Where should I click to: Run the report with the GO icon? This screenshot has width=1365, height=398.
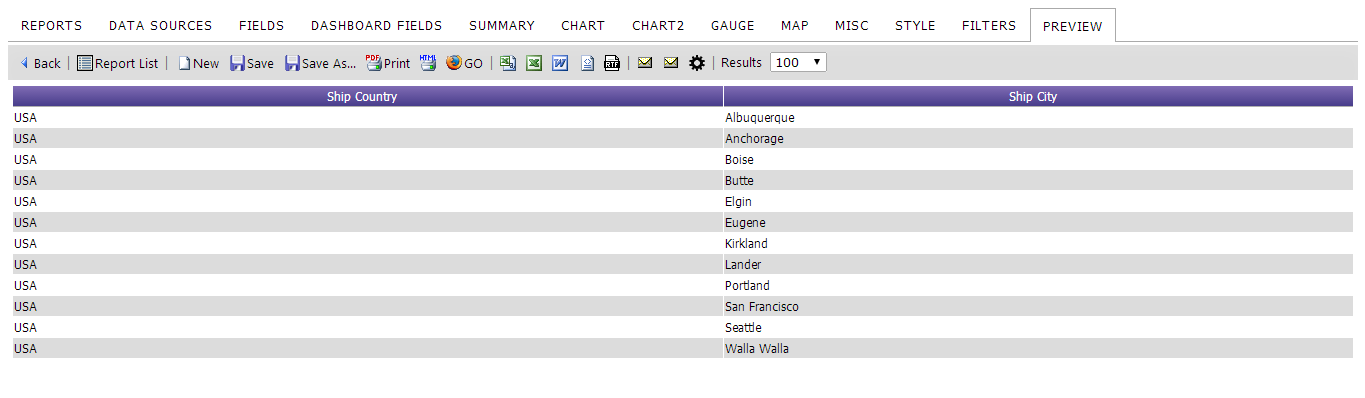465,63
